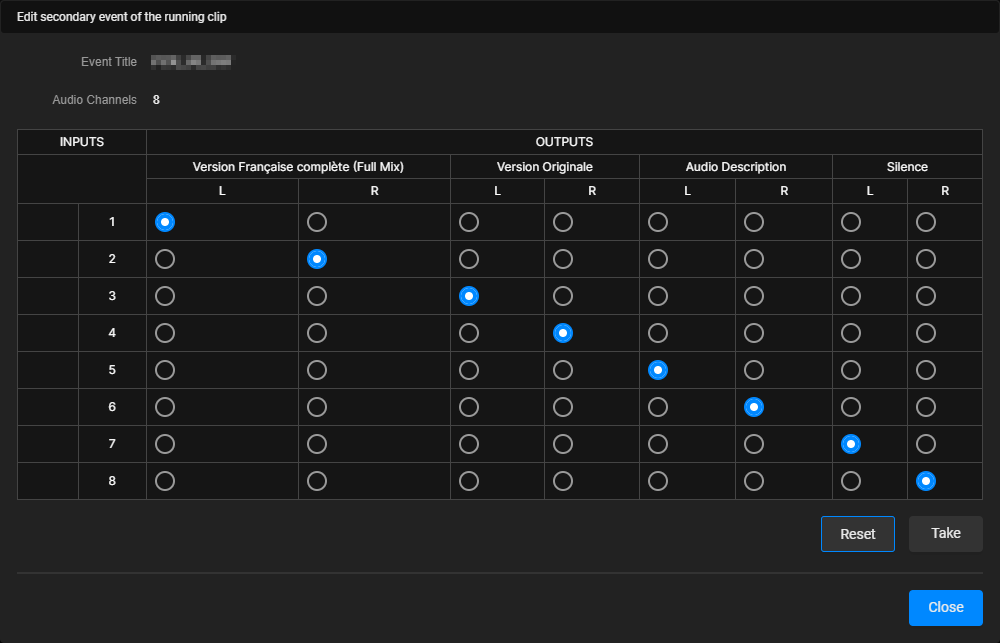Click the INPUTS header cell
This screenshot has height=643, width=1000.
[x=80, y=141]
